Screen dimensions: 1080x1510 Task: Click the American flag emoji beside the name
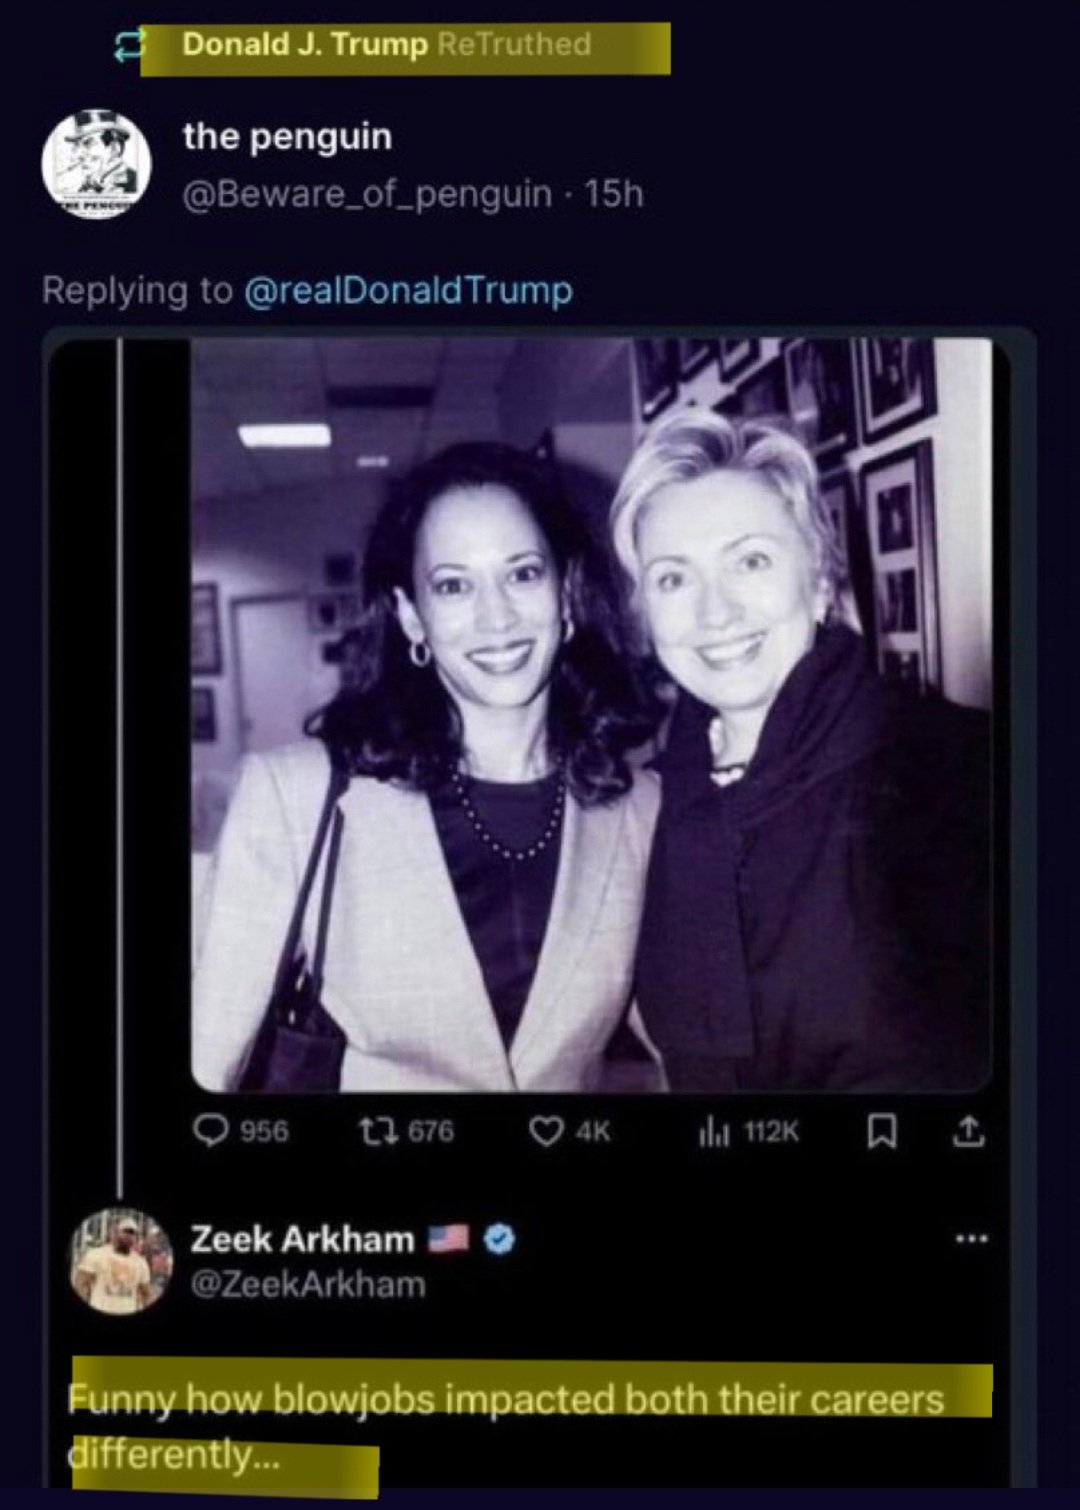pos(448,1240)
